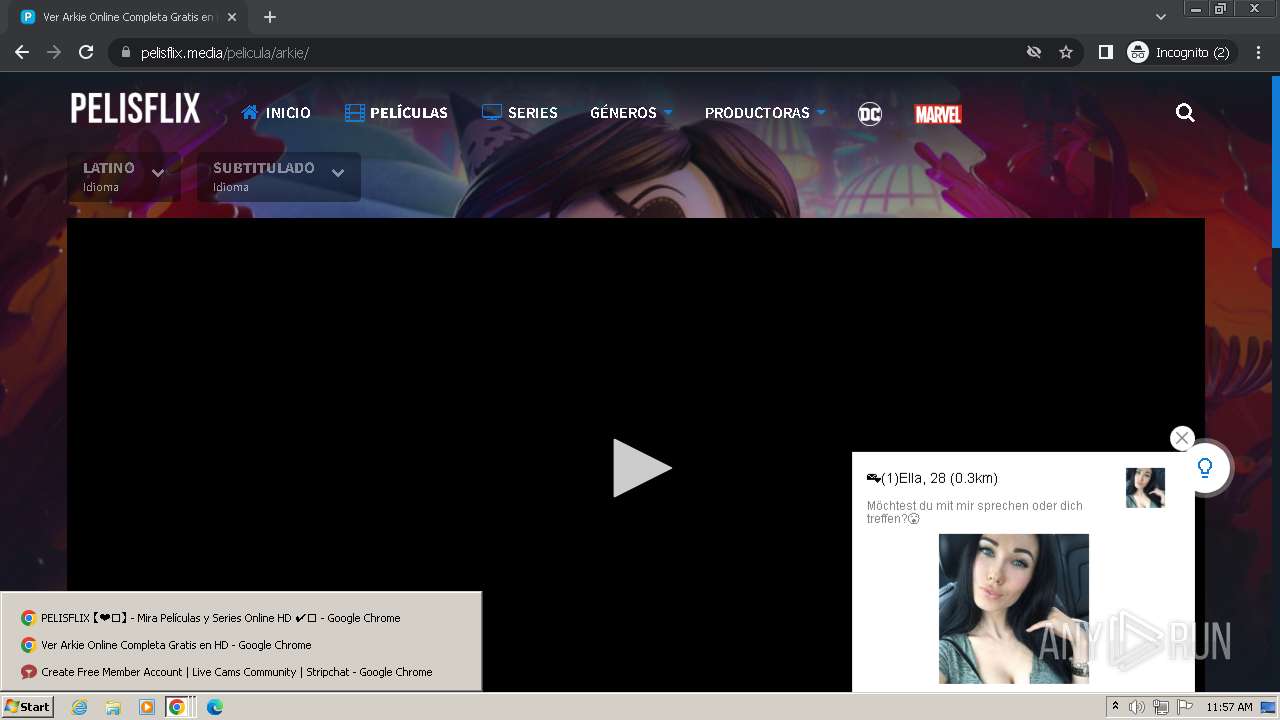The width and height of the screenshot is (1280, 720).
Task: Open the tab search chevron
Action: coord(1160,17)
